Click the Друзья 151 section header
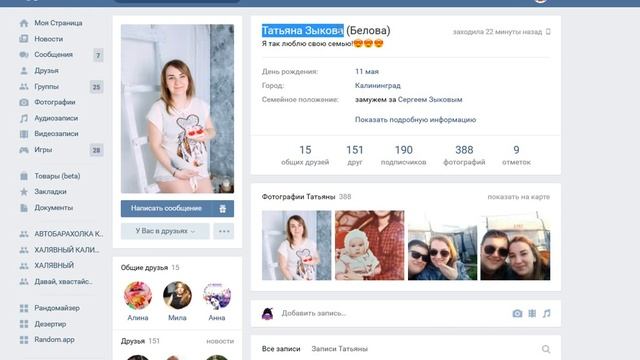This screenshot has width=640, height=360. click(x=140, y=341)
